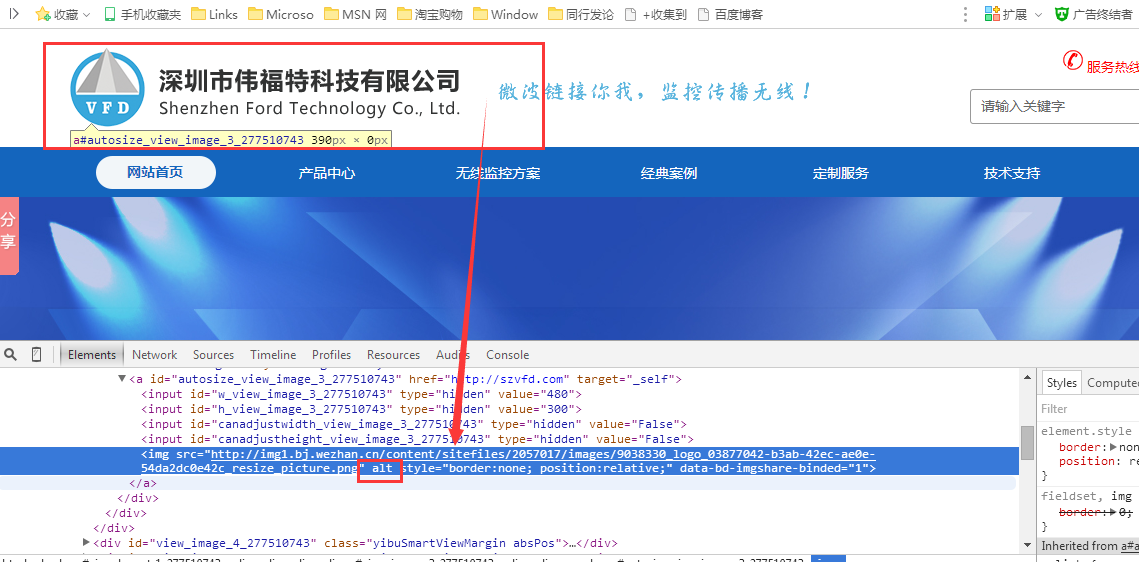The width and height of the screenshot is (1139, 562).
Task: Open the 百度博客 bookmark
Action: [x=729, y=14]
